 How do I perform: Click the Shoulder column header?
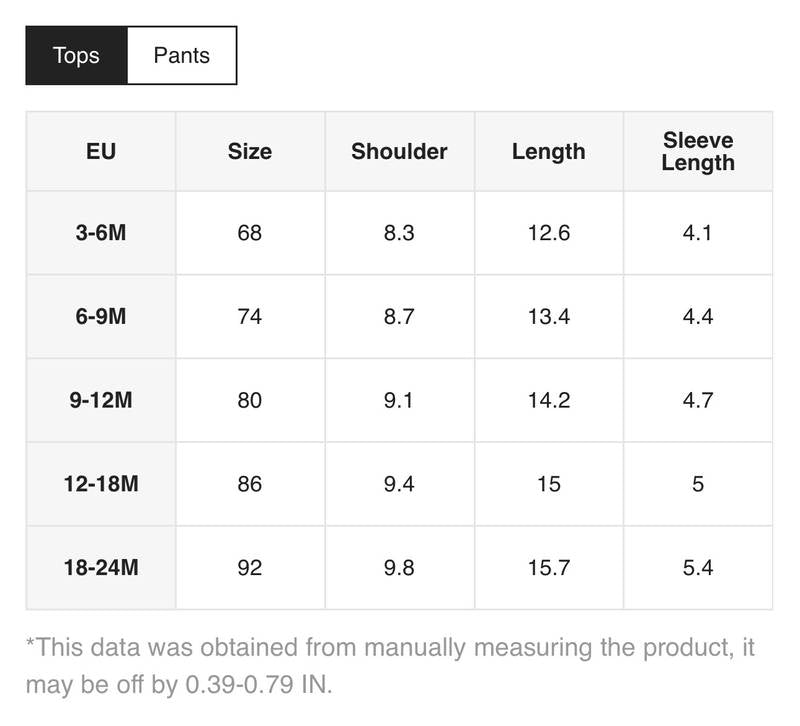[x=399, y=152]
